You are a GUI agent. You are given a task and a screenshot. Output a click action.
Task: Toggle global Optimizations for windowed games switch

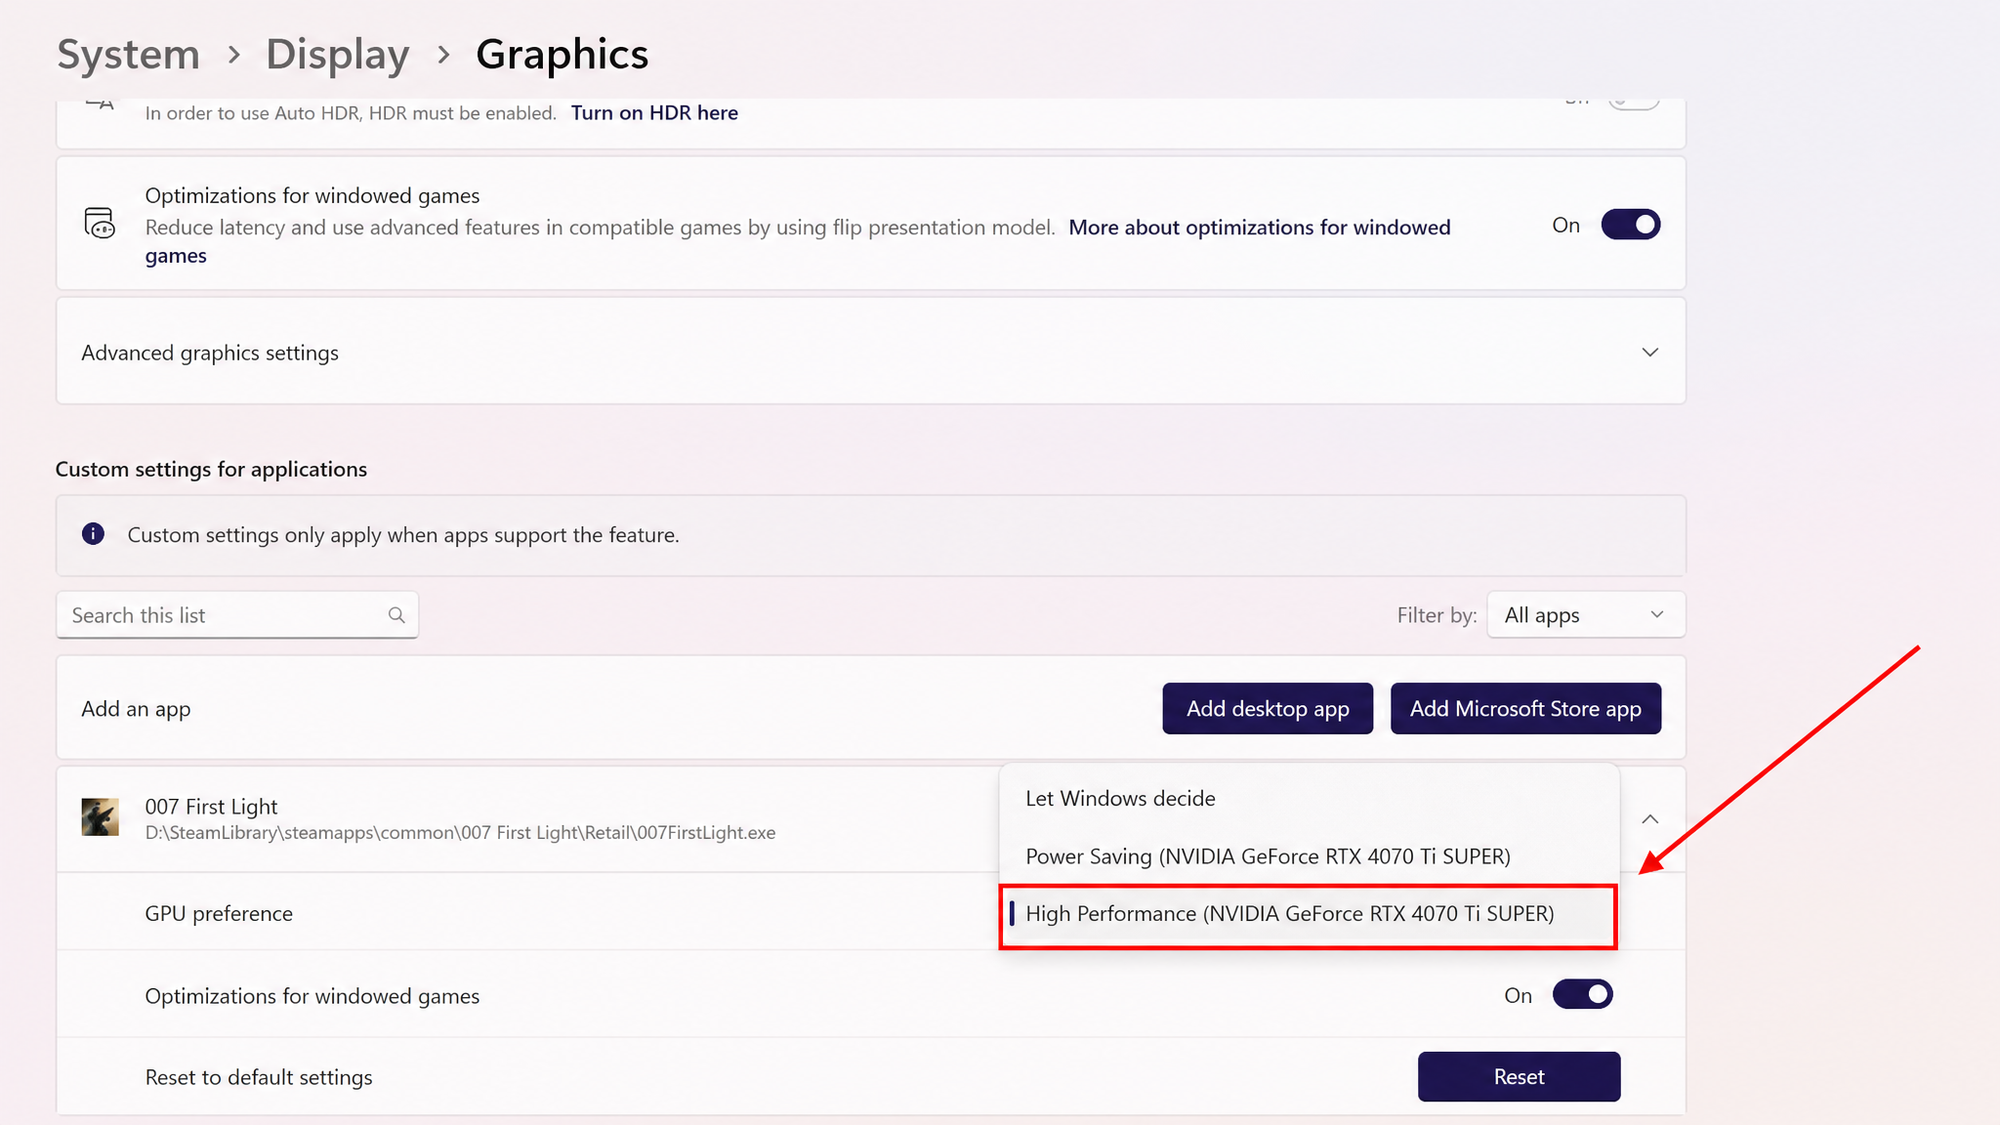[1630, 225]
